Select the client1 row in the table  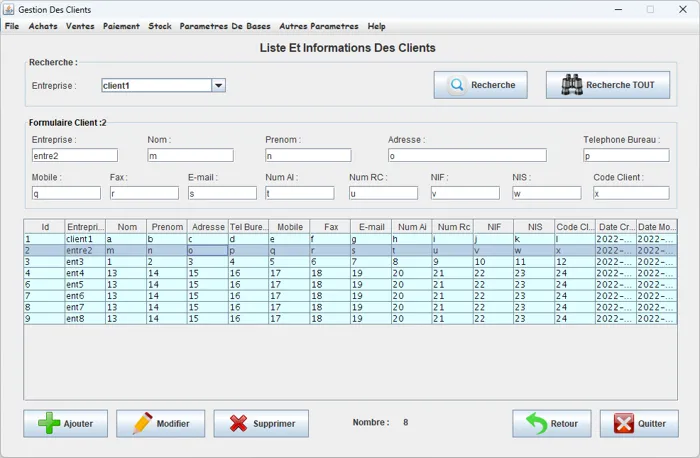85,240
